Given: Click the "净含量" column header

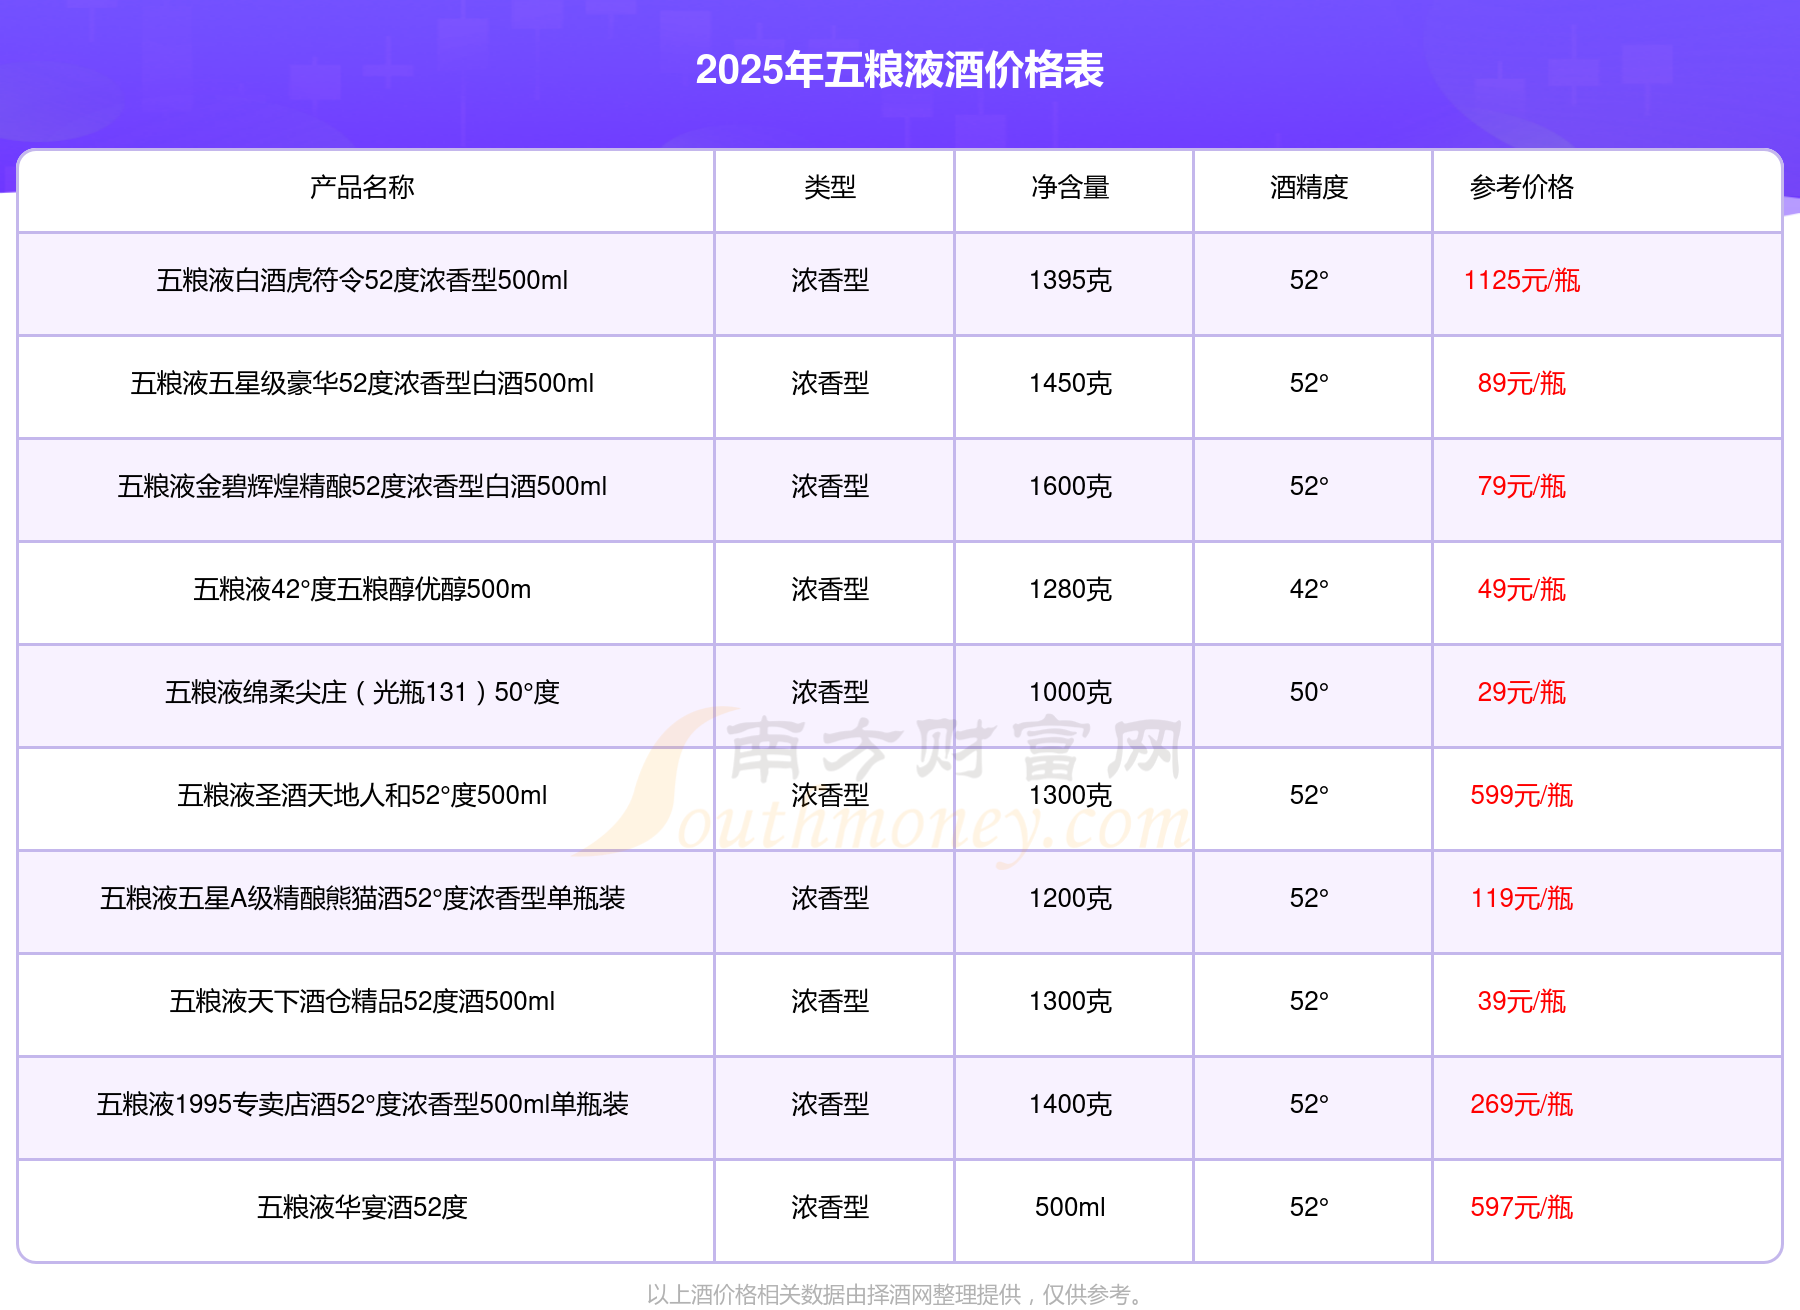Looking at the screenshot, I should 1070,187.
